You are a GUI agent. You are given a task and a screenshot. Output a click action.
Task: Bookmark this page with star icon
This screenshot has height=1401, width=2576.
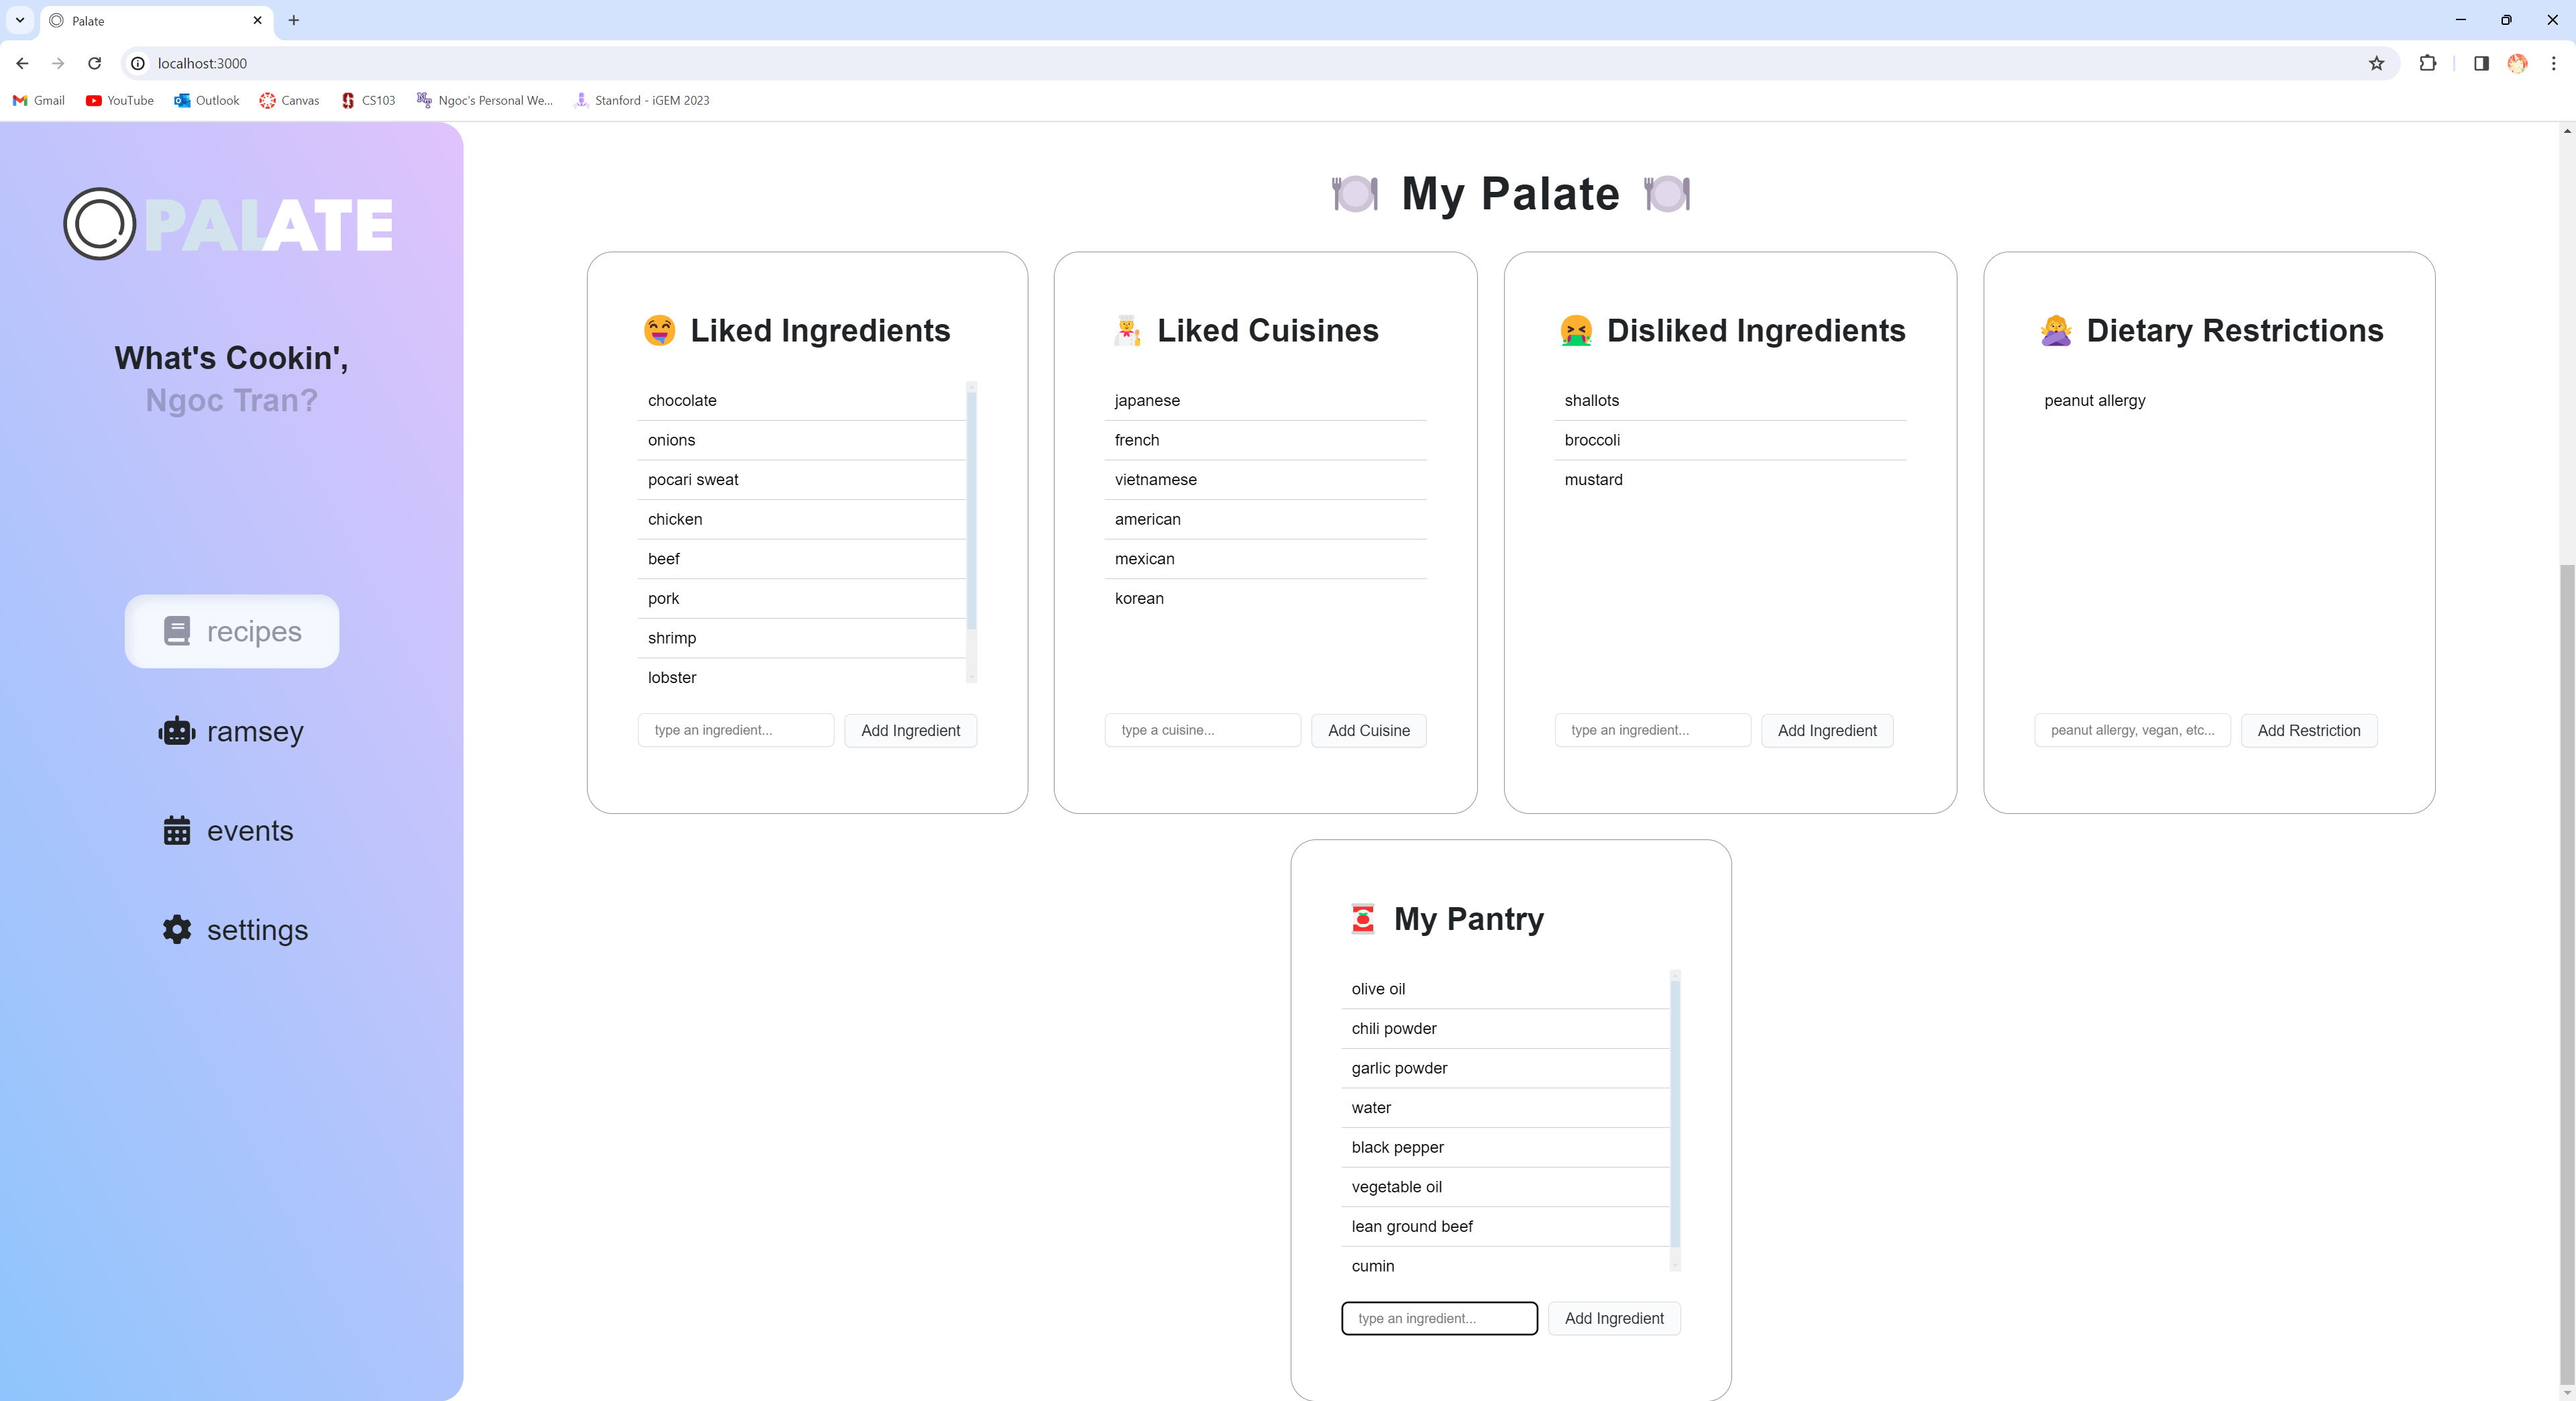tap(2376, 63)
